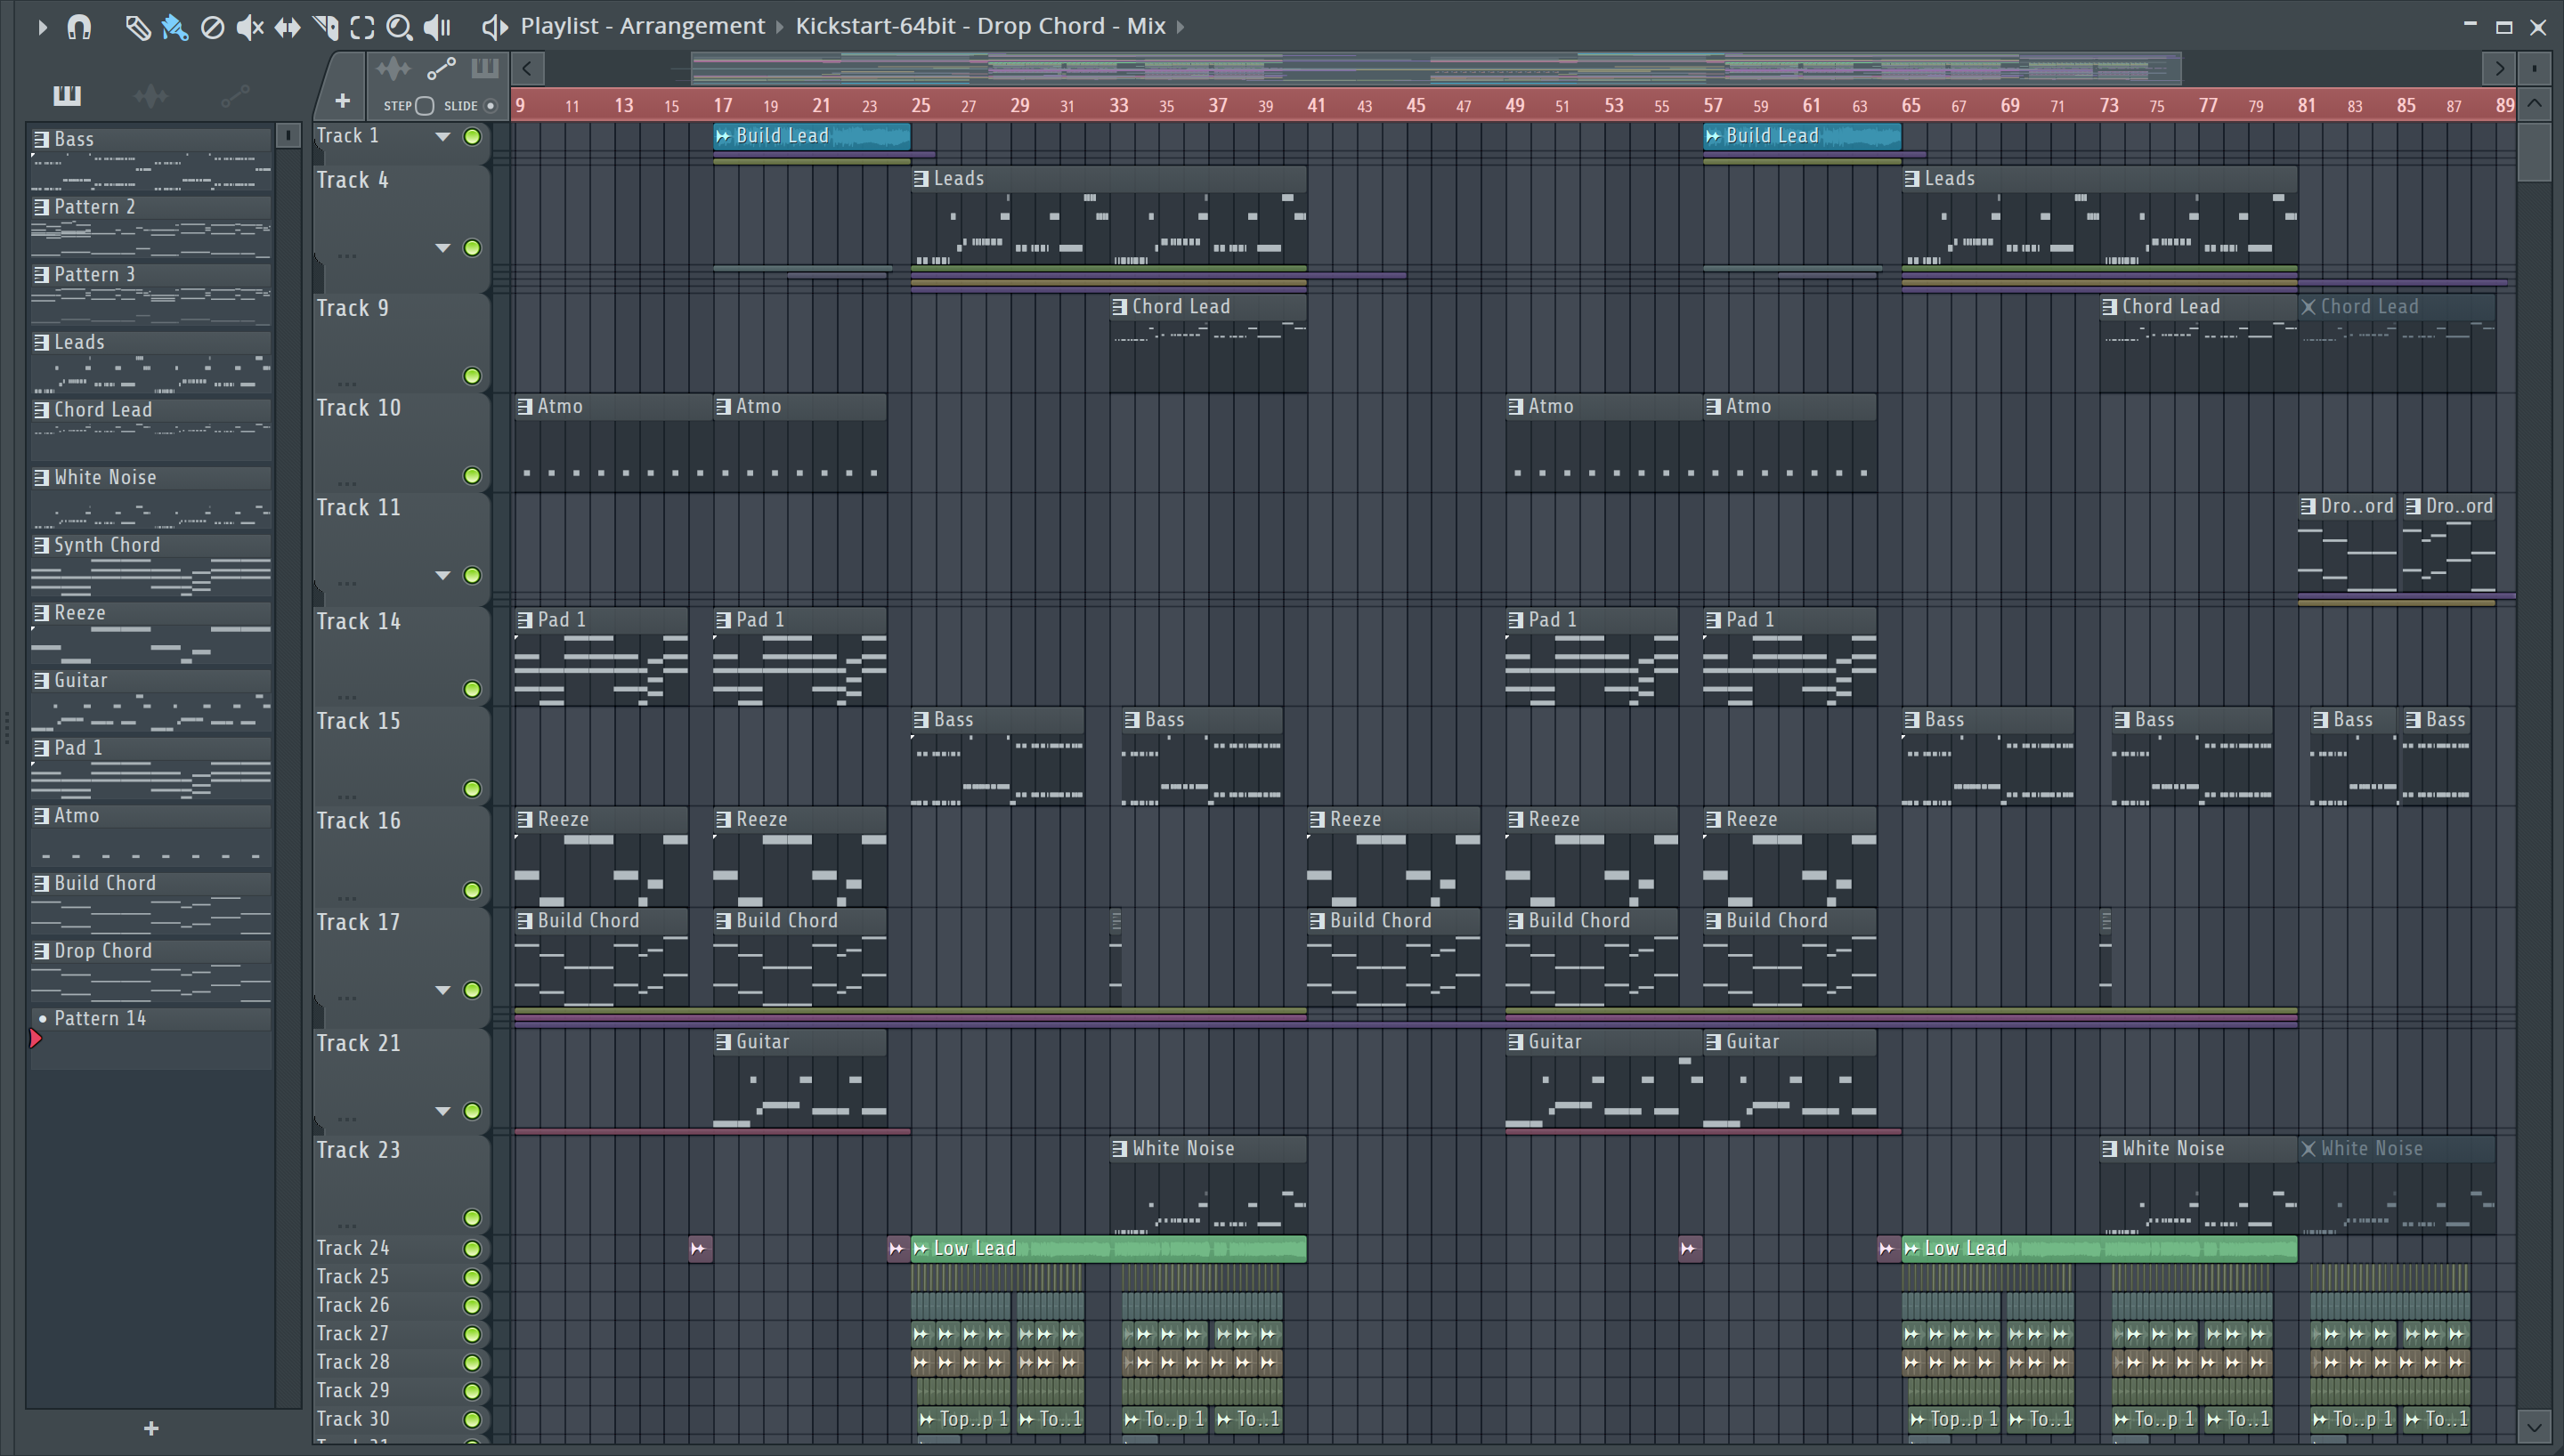Viewport: 2564px width, 1456px height.
Task: Click the left arrow of the overview bar
Action: [527, 68]
